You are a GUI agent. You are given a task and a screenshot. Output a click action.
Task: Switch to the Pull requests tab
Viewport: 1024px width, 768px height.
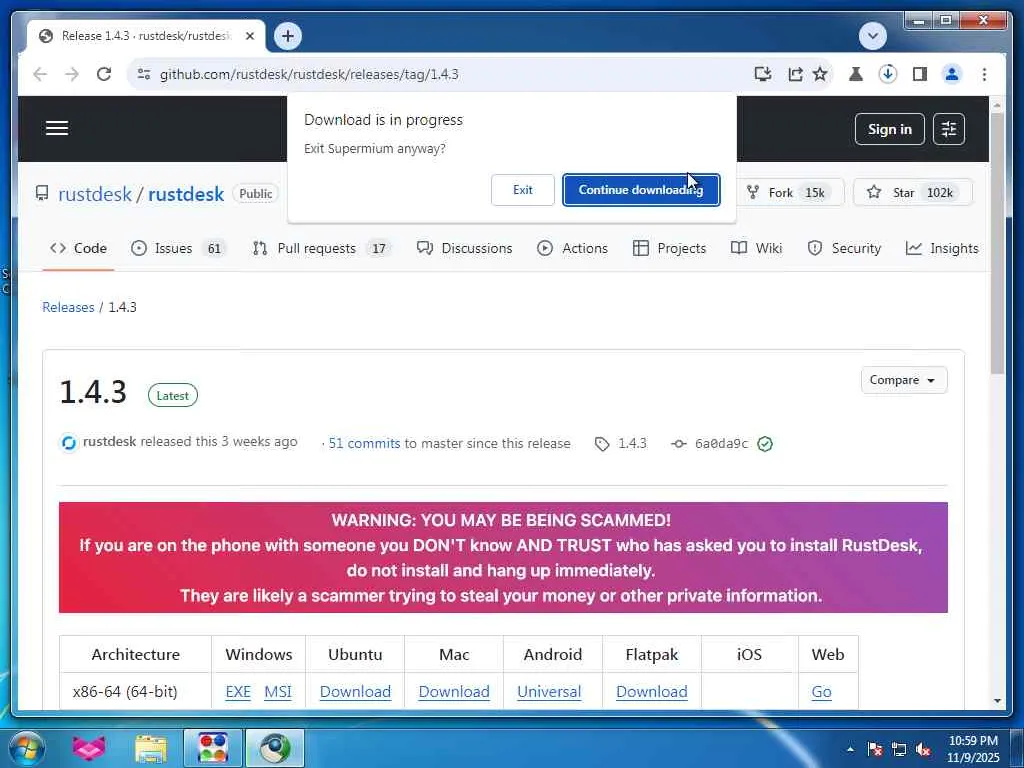pyautogui.click(x=321, y=248)
